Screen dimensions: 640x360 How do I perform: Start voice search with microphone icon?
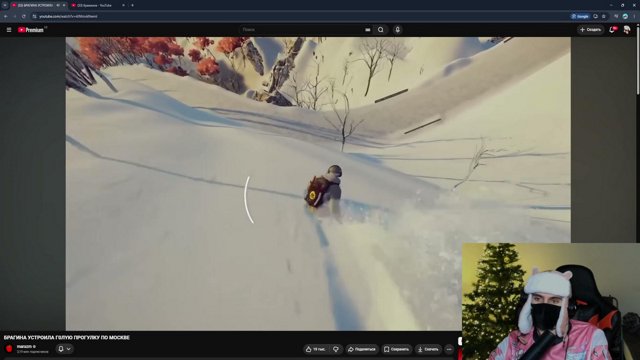tap(398, 30)
